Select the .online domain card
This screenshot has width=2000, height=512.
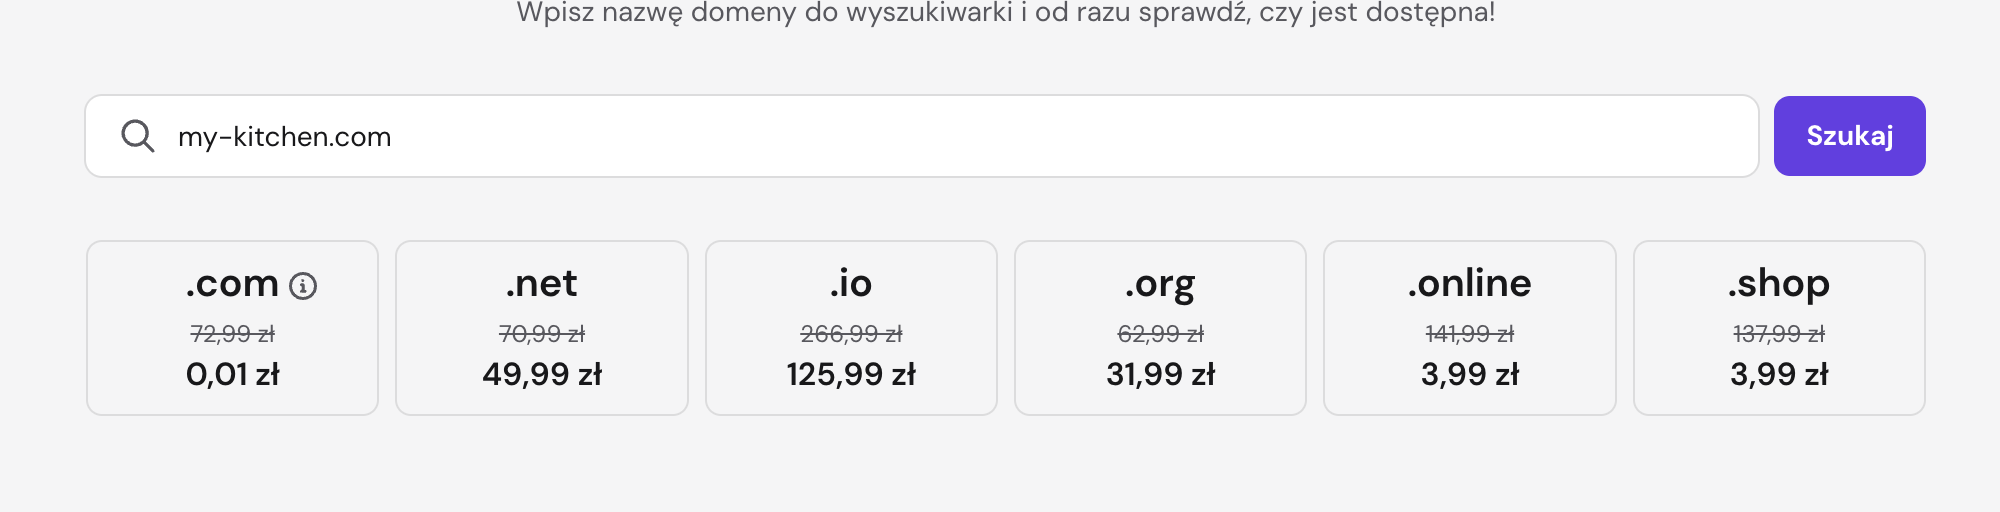point(1470,328)
